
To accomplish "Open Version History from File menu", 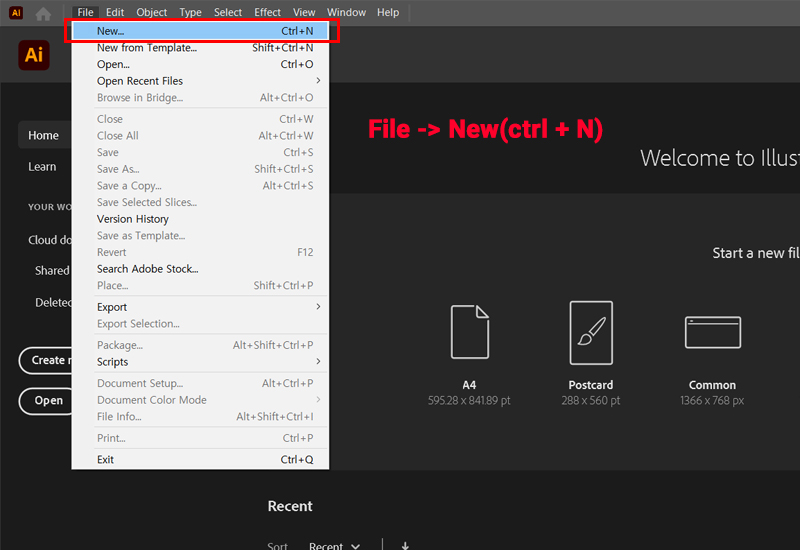I will [201, 219].
